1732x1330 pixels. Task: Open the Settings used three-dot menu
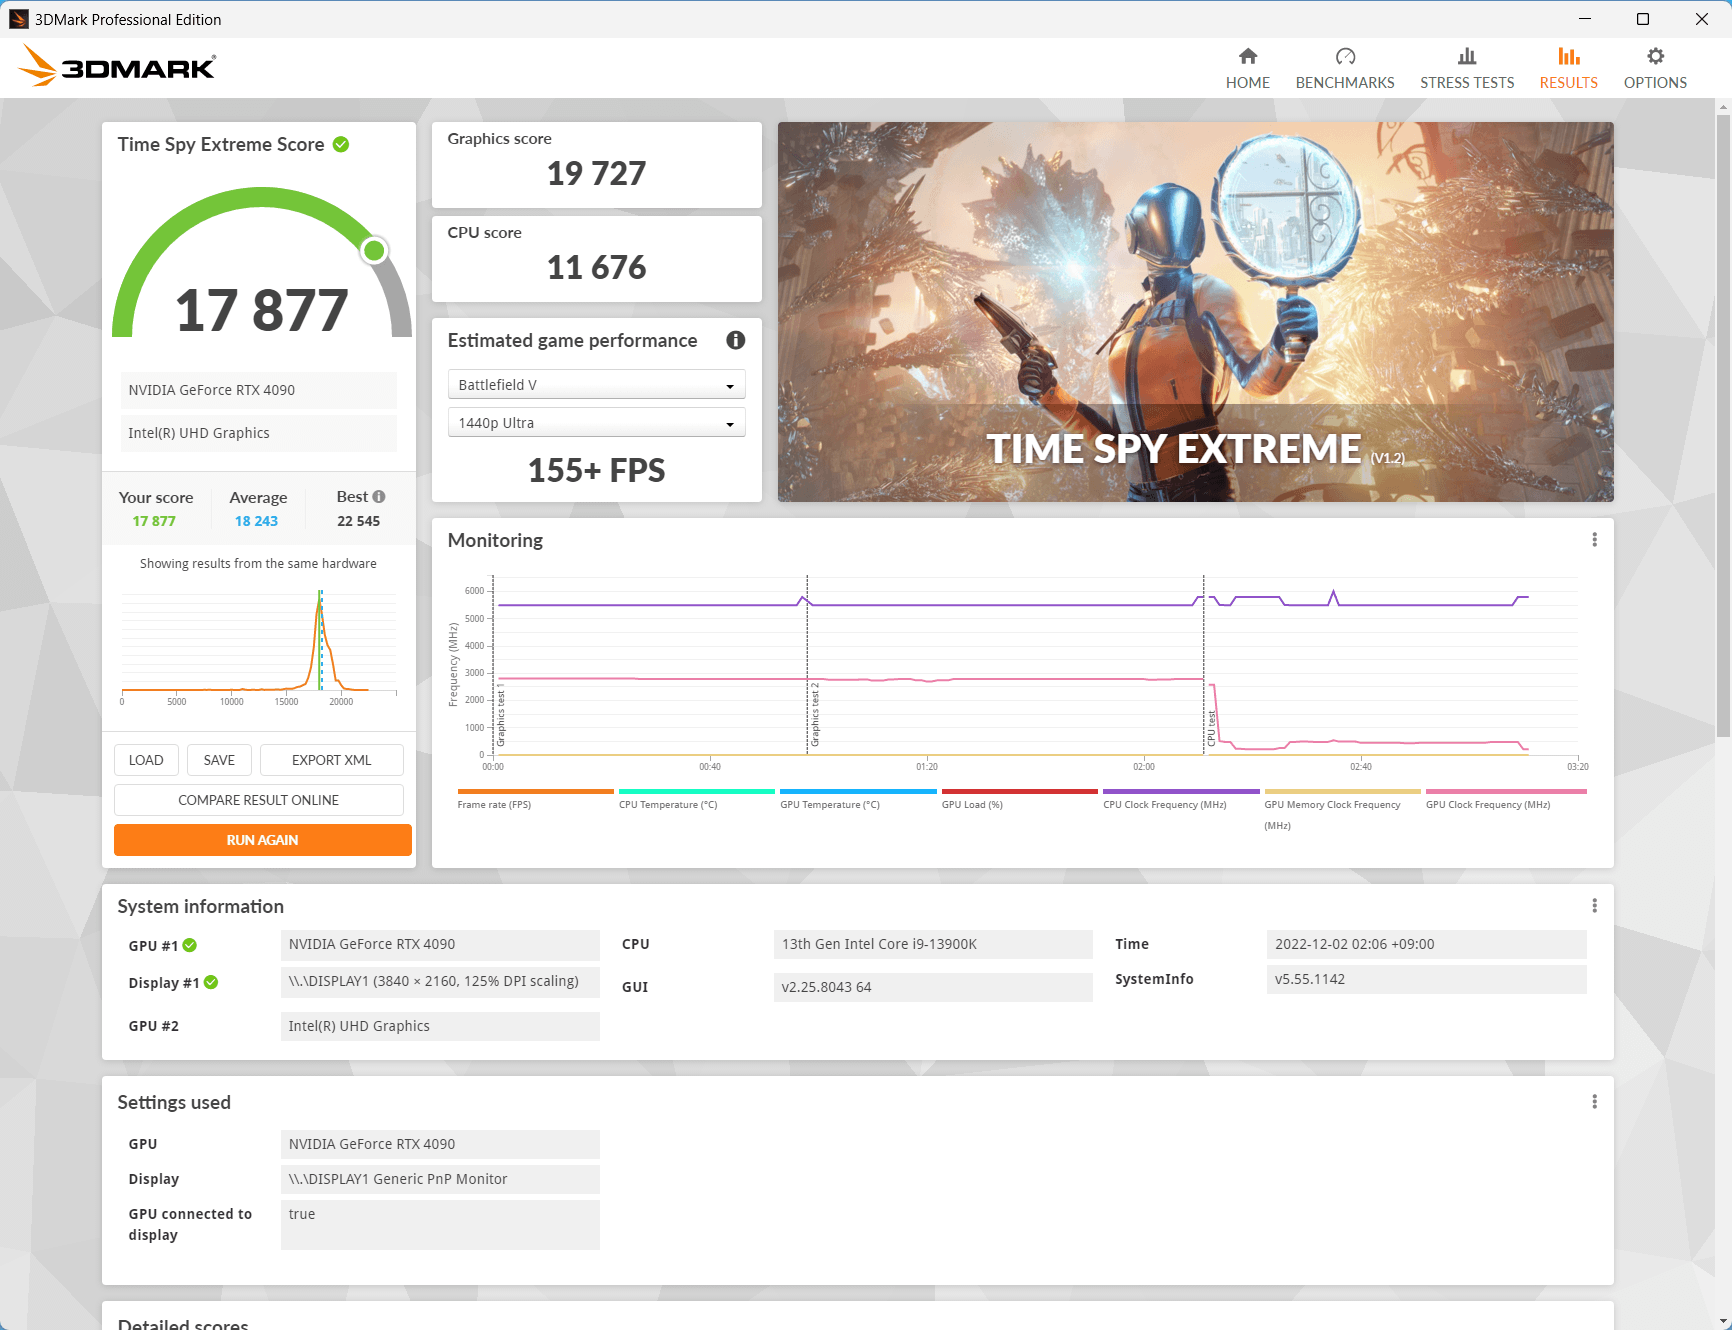(1594, 1102)
